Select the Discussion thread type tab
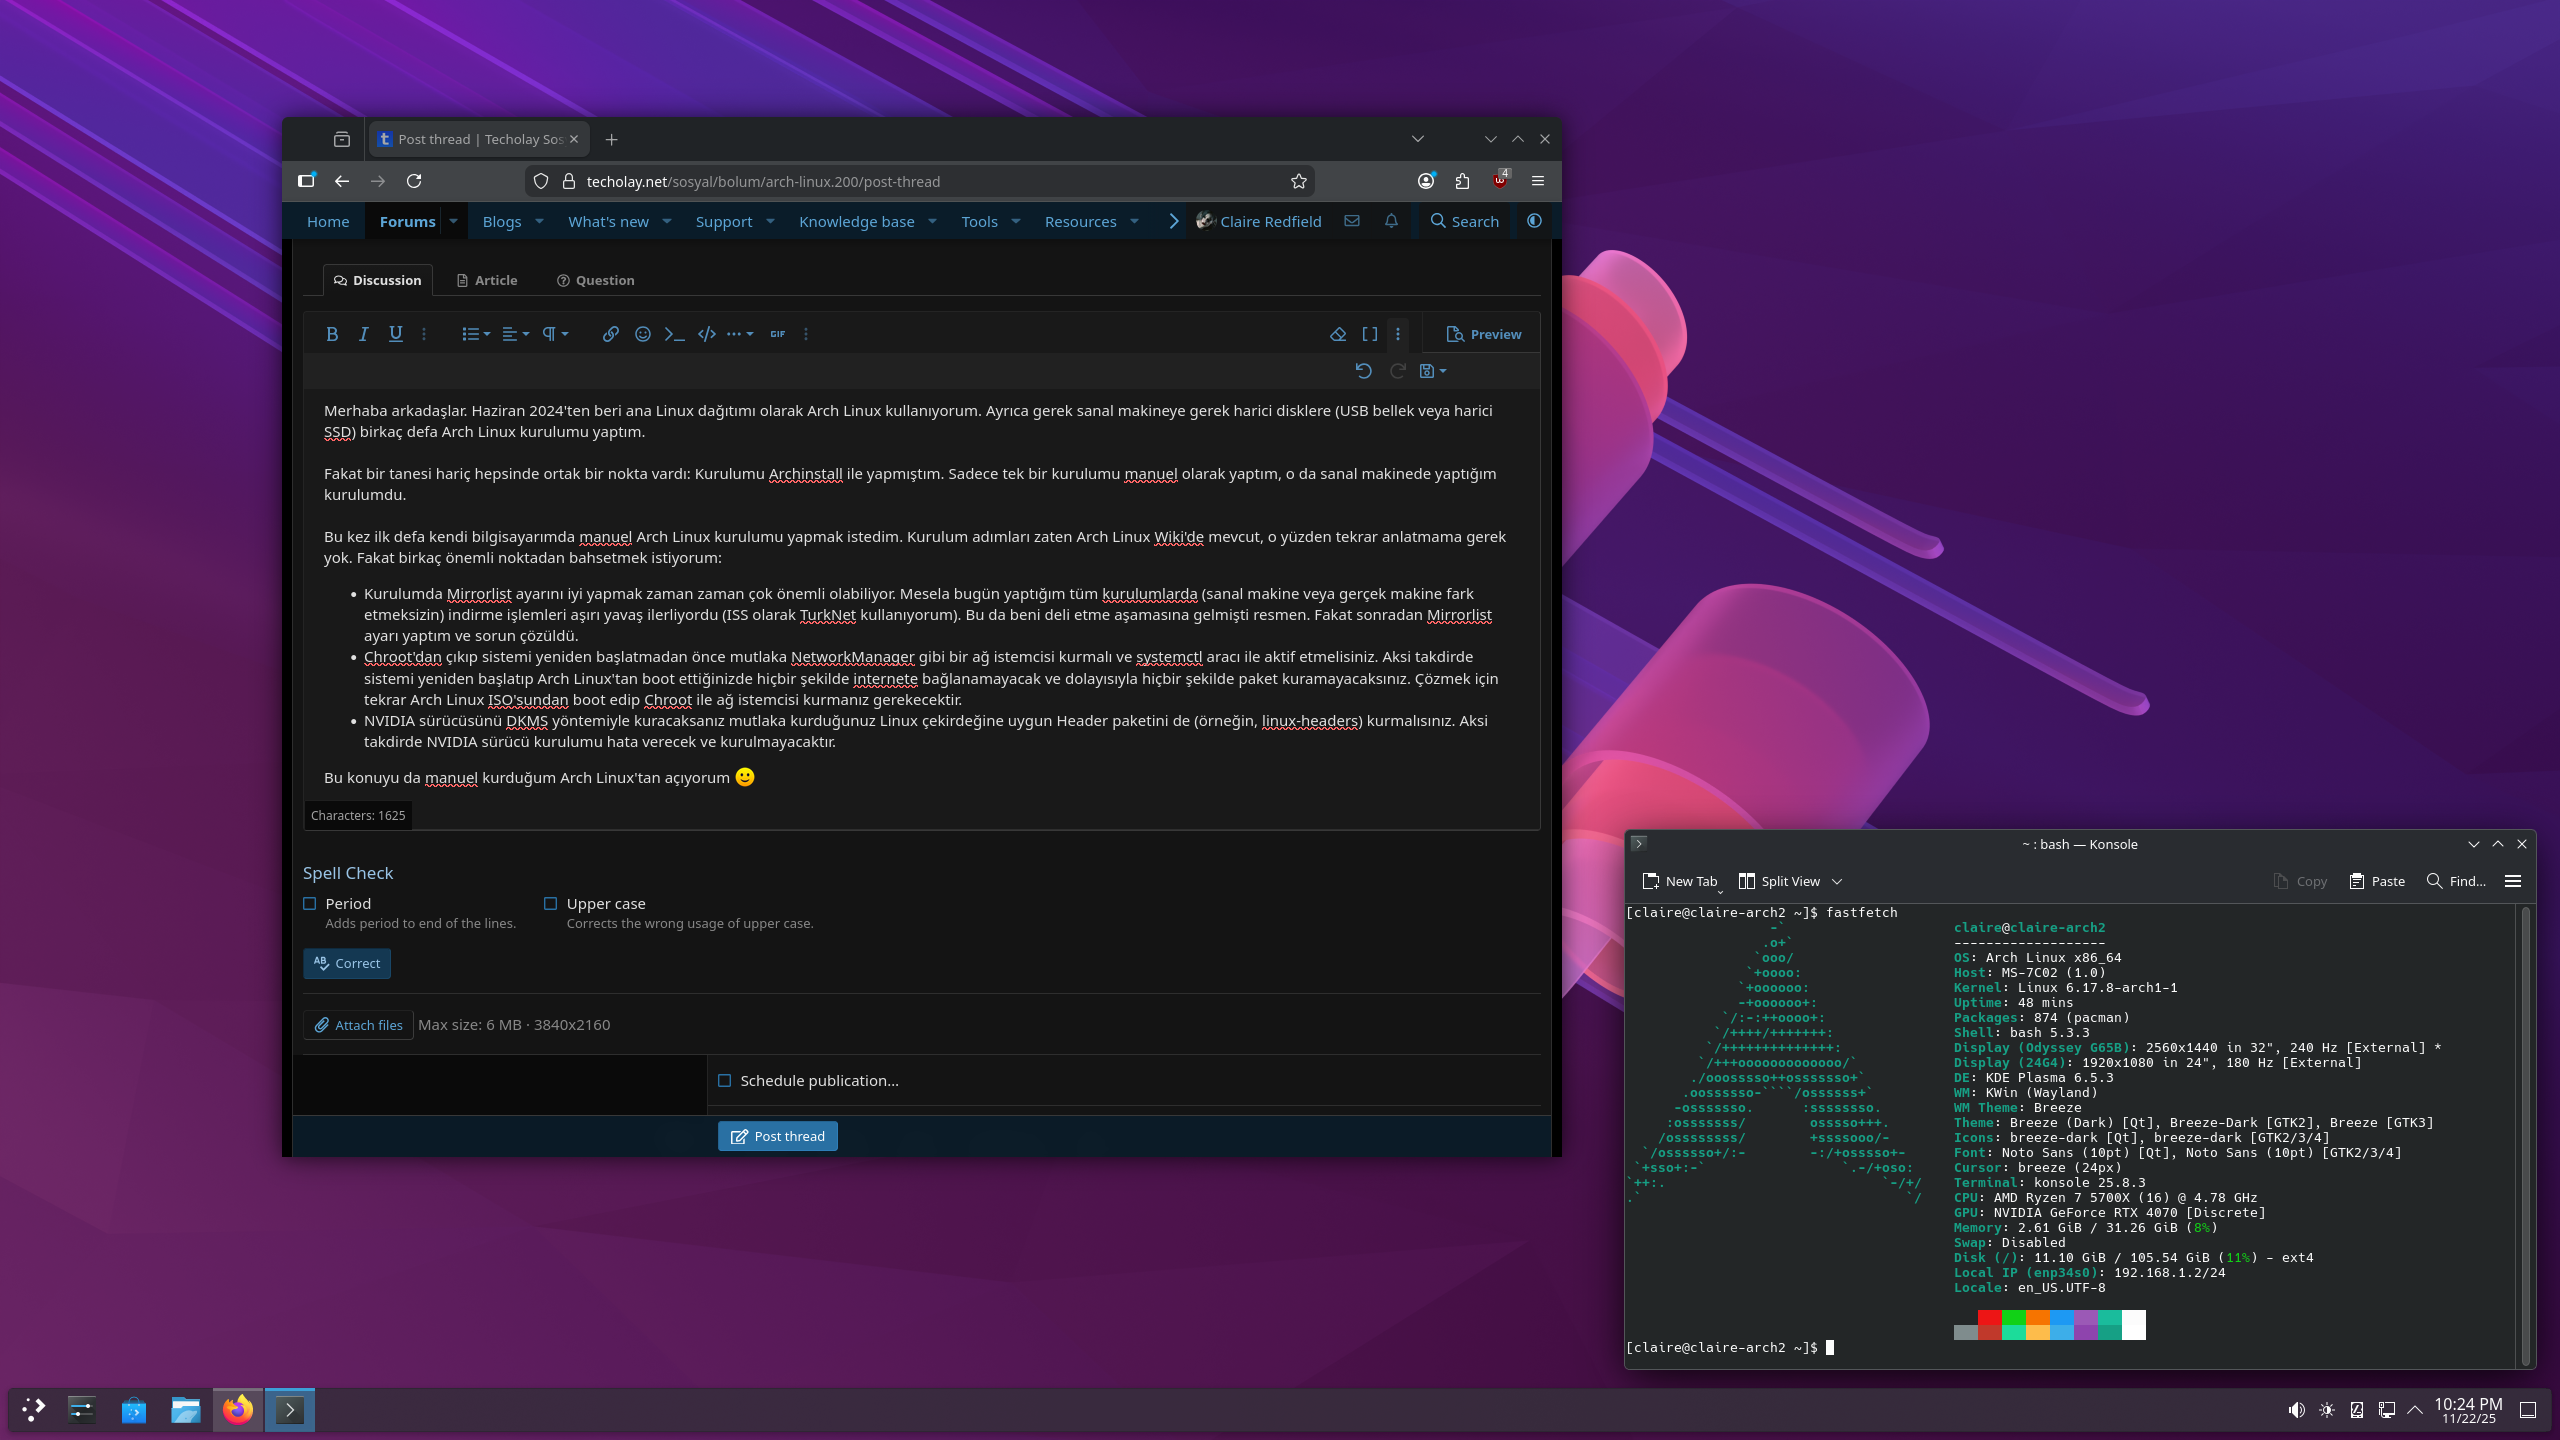2560x1440 pixels. (378, 280)
